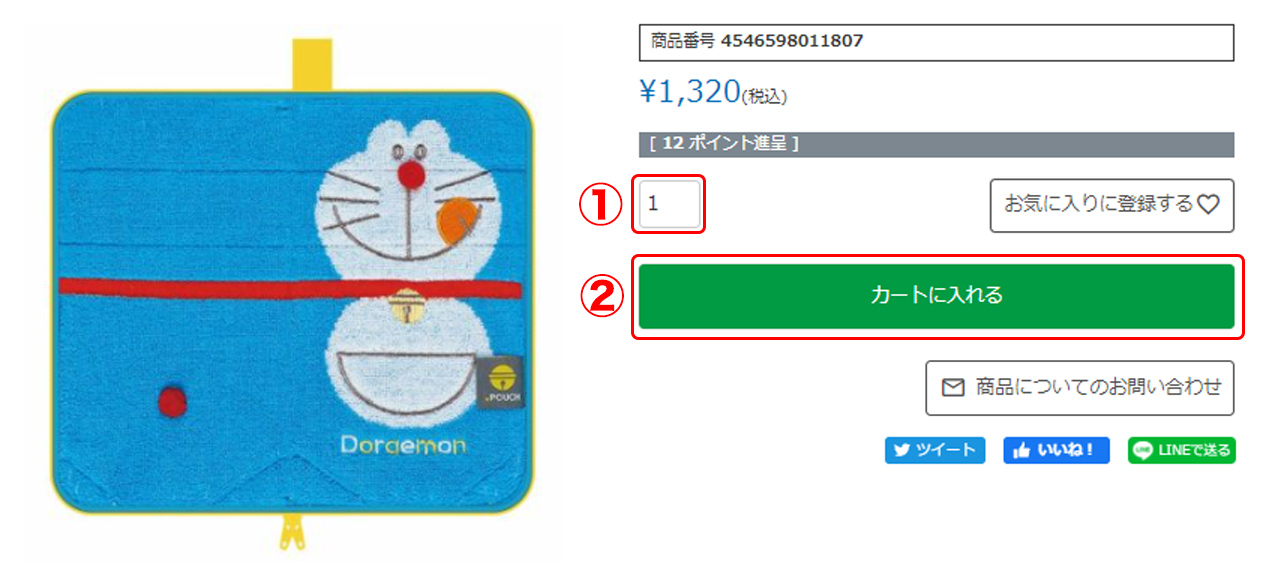
Task: Click the ¥1,320 price text
Action: [x=689, y=92]
